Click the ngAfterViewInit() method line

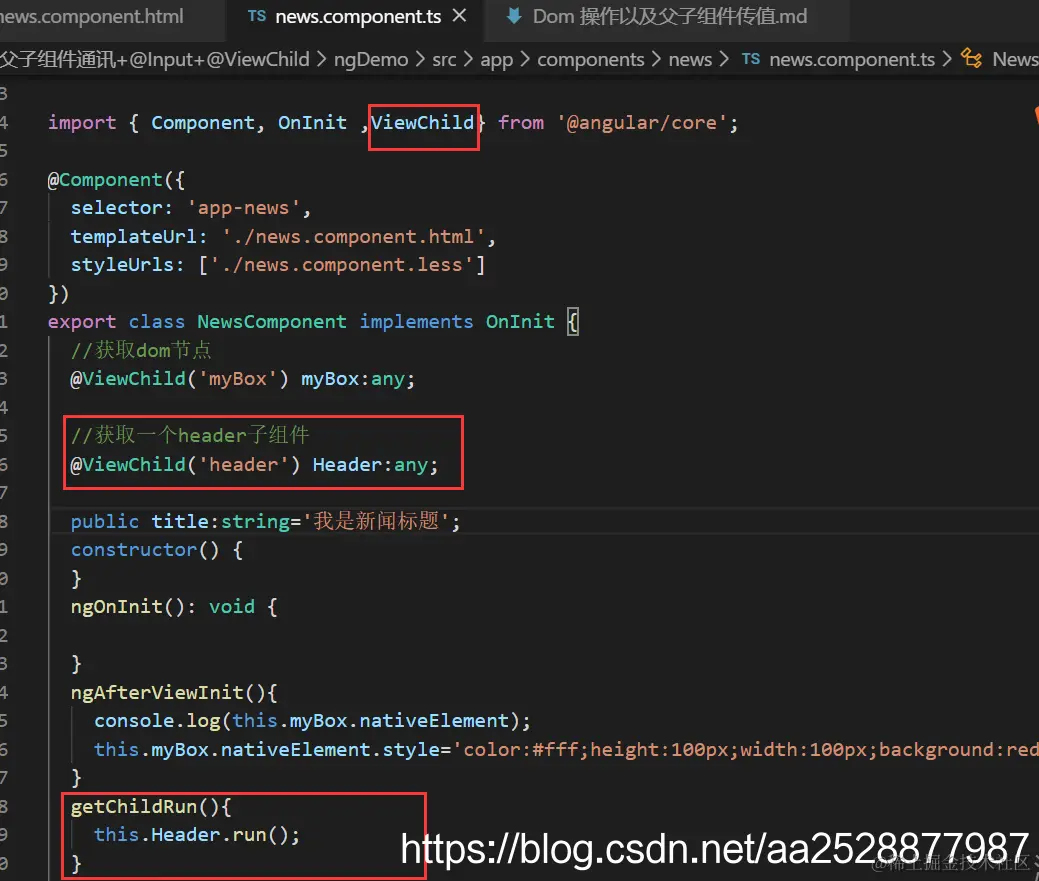174,693
